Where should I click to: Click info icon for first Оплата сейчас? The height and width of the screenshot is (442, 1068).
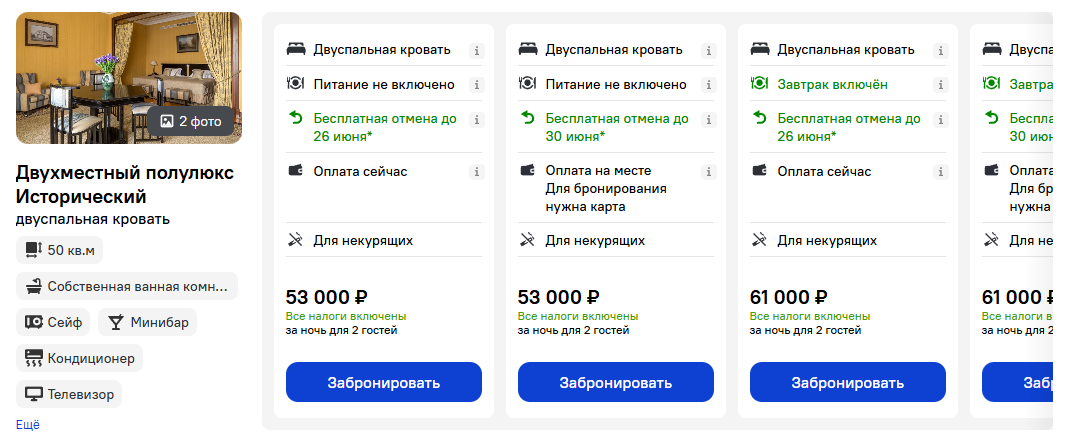[x=477, y=172]
